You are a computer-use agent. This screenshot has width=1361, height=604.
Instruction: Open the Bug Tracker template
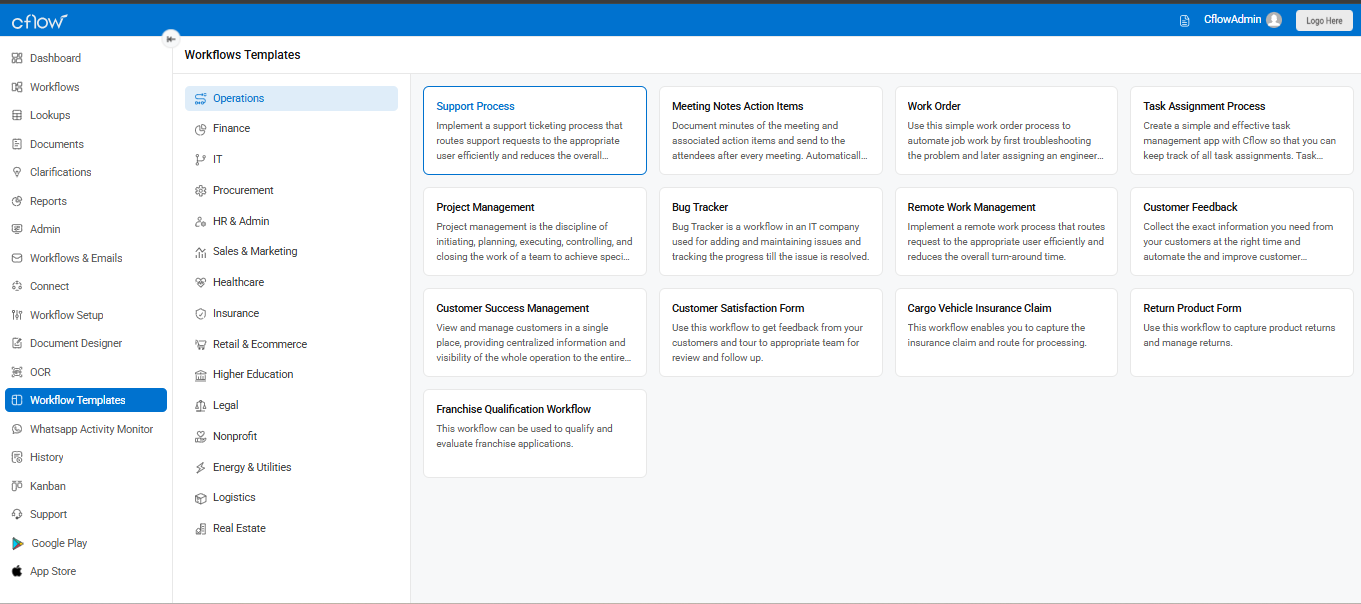[x=770, y=232]
